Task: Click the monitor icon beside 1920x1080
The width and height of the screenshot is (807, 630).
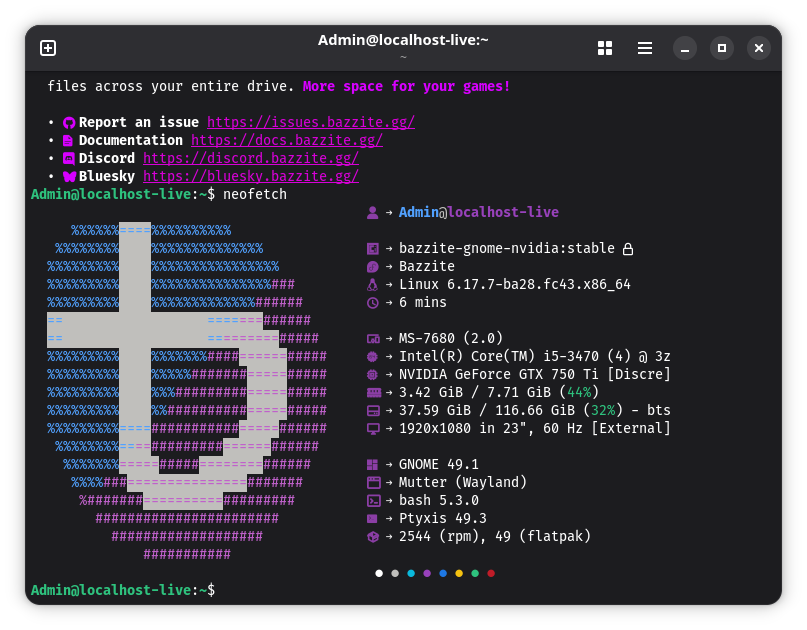Action: [373, 429]
